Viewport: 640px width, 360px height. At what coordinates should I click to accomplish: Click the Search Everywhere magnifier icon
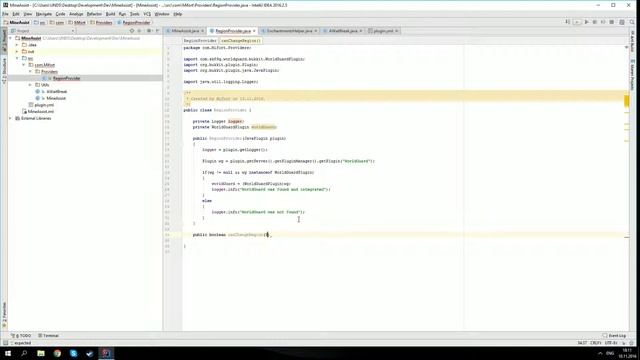coord(632,22)
